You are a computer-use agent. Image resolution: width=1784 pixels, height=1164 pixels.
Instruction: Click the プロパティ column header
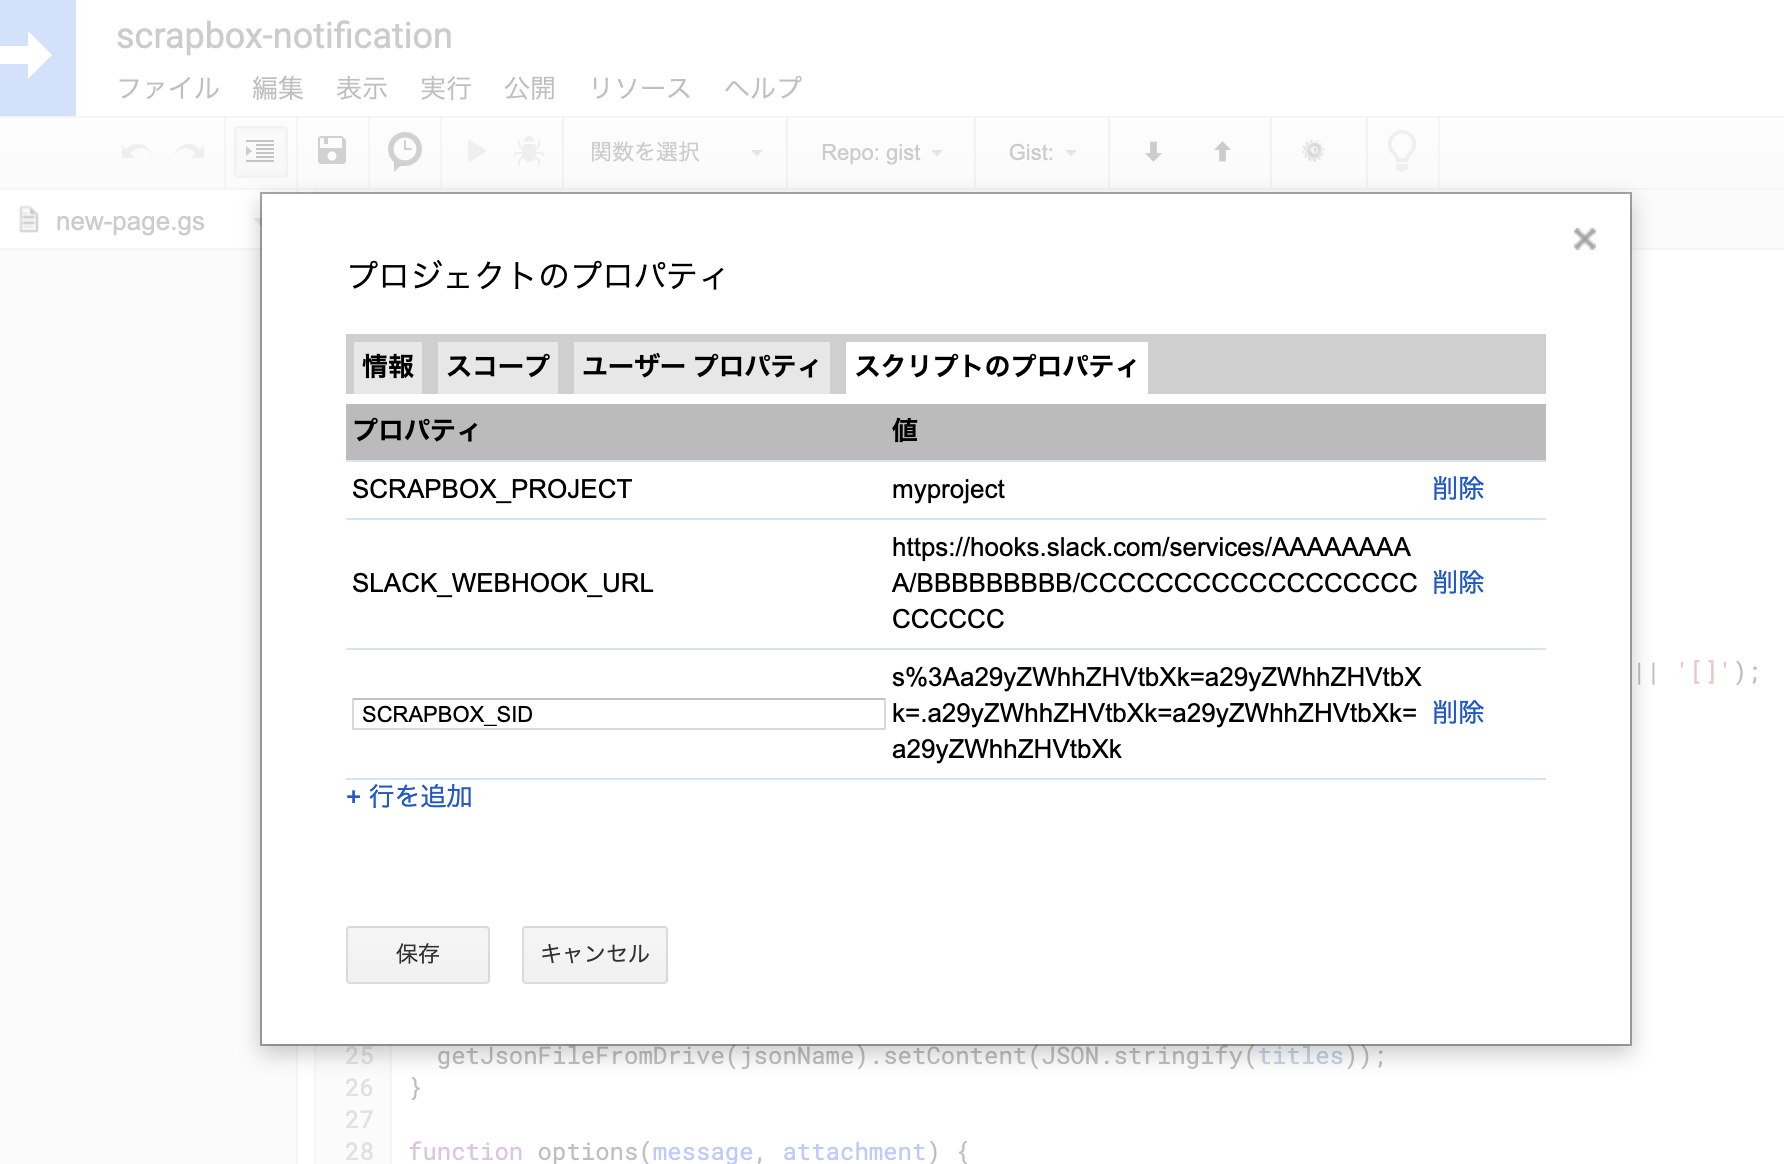coord(416,431)
